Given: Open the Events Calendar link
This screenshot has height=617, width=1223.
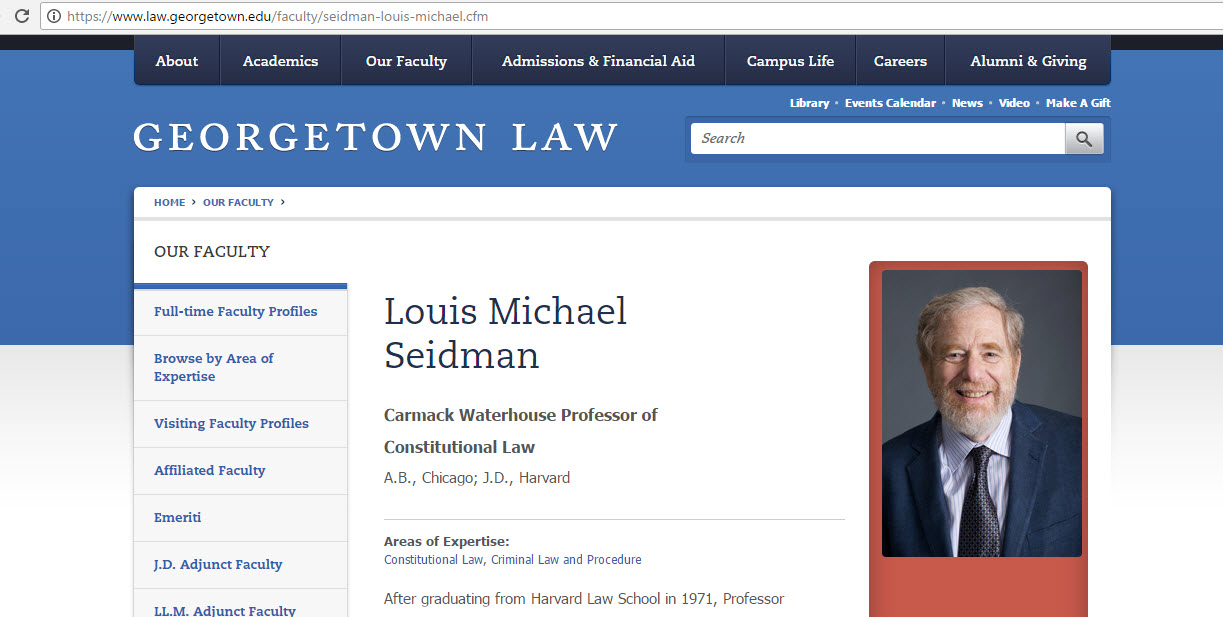Looking at the screenshot, I should 890,103.
